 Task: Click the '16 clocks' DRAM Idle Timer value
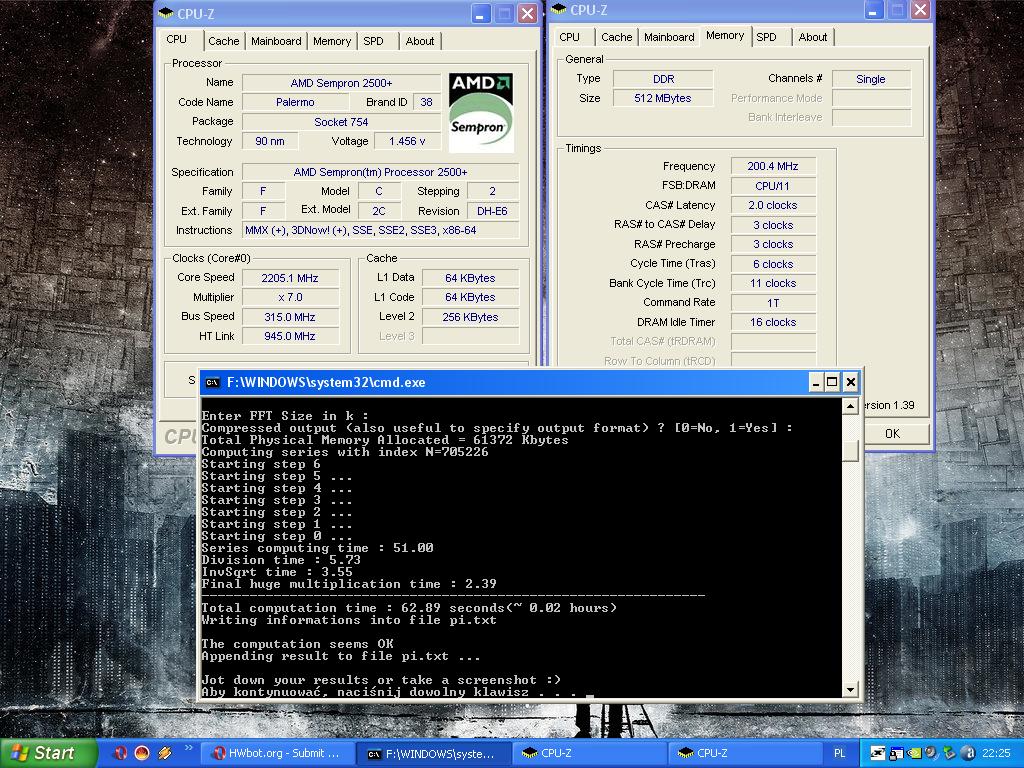pos(773,322)
